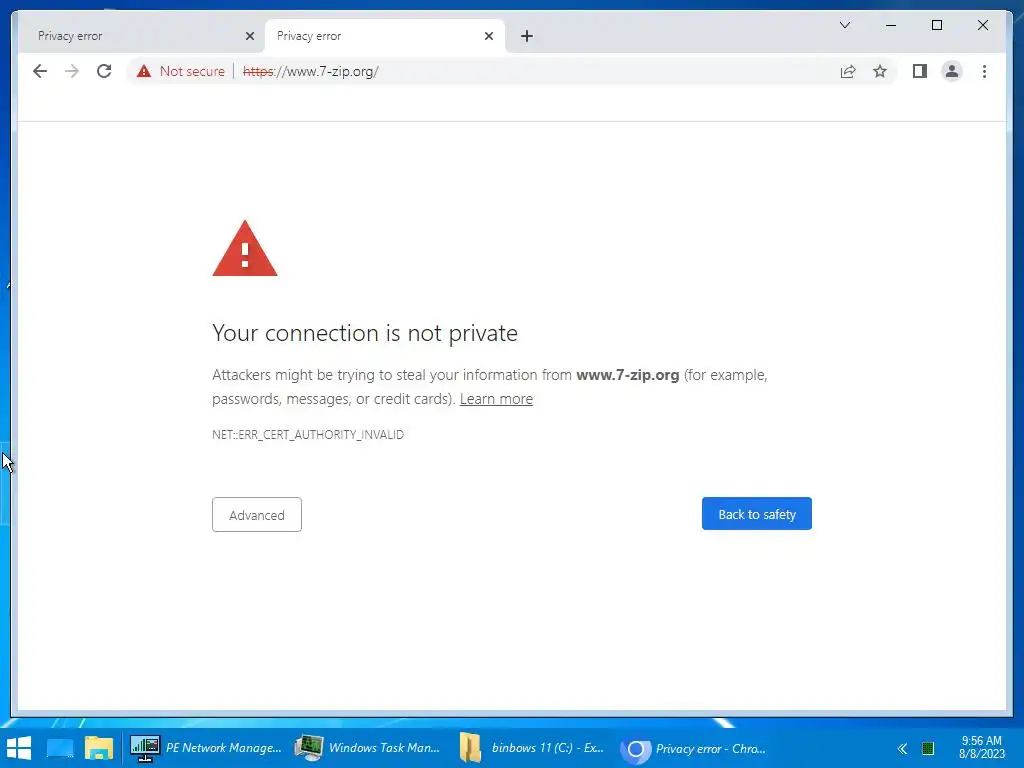Open binbows 11 (C:) Explorer window
Viewport: 1024px width, 768px height.
tap(532, 748)
